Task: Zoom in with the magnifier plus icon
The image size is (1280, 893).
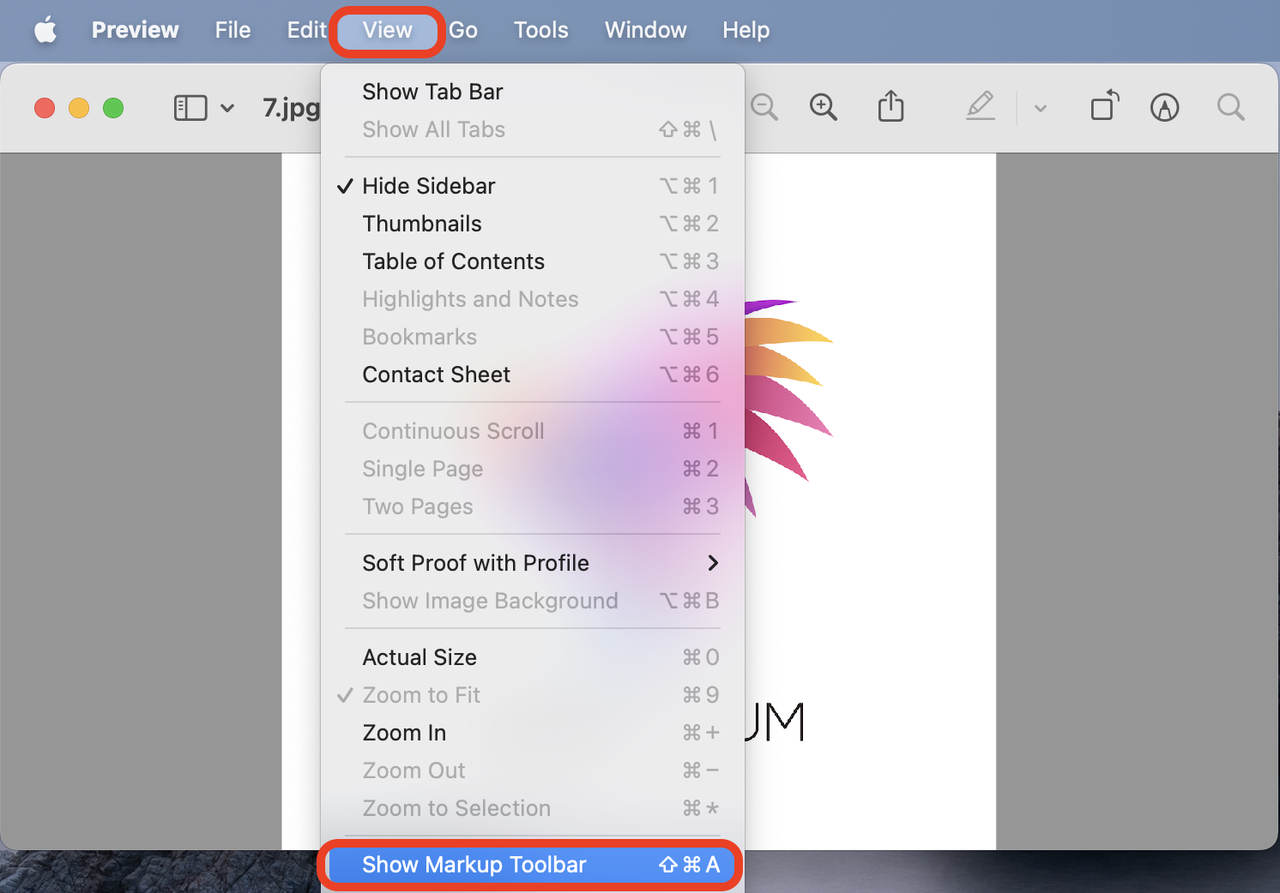Action: pos(823,107)
